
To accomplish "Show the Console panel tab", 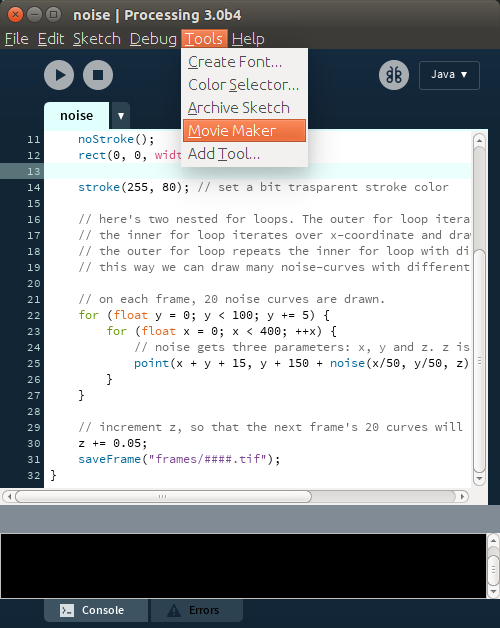I will coord(96,610).
